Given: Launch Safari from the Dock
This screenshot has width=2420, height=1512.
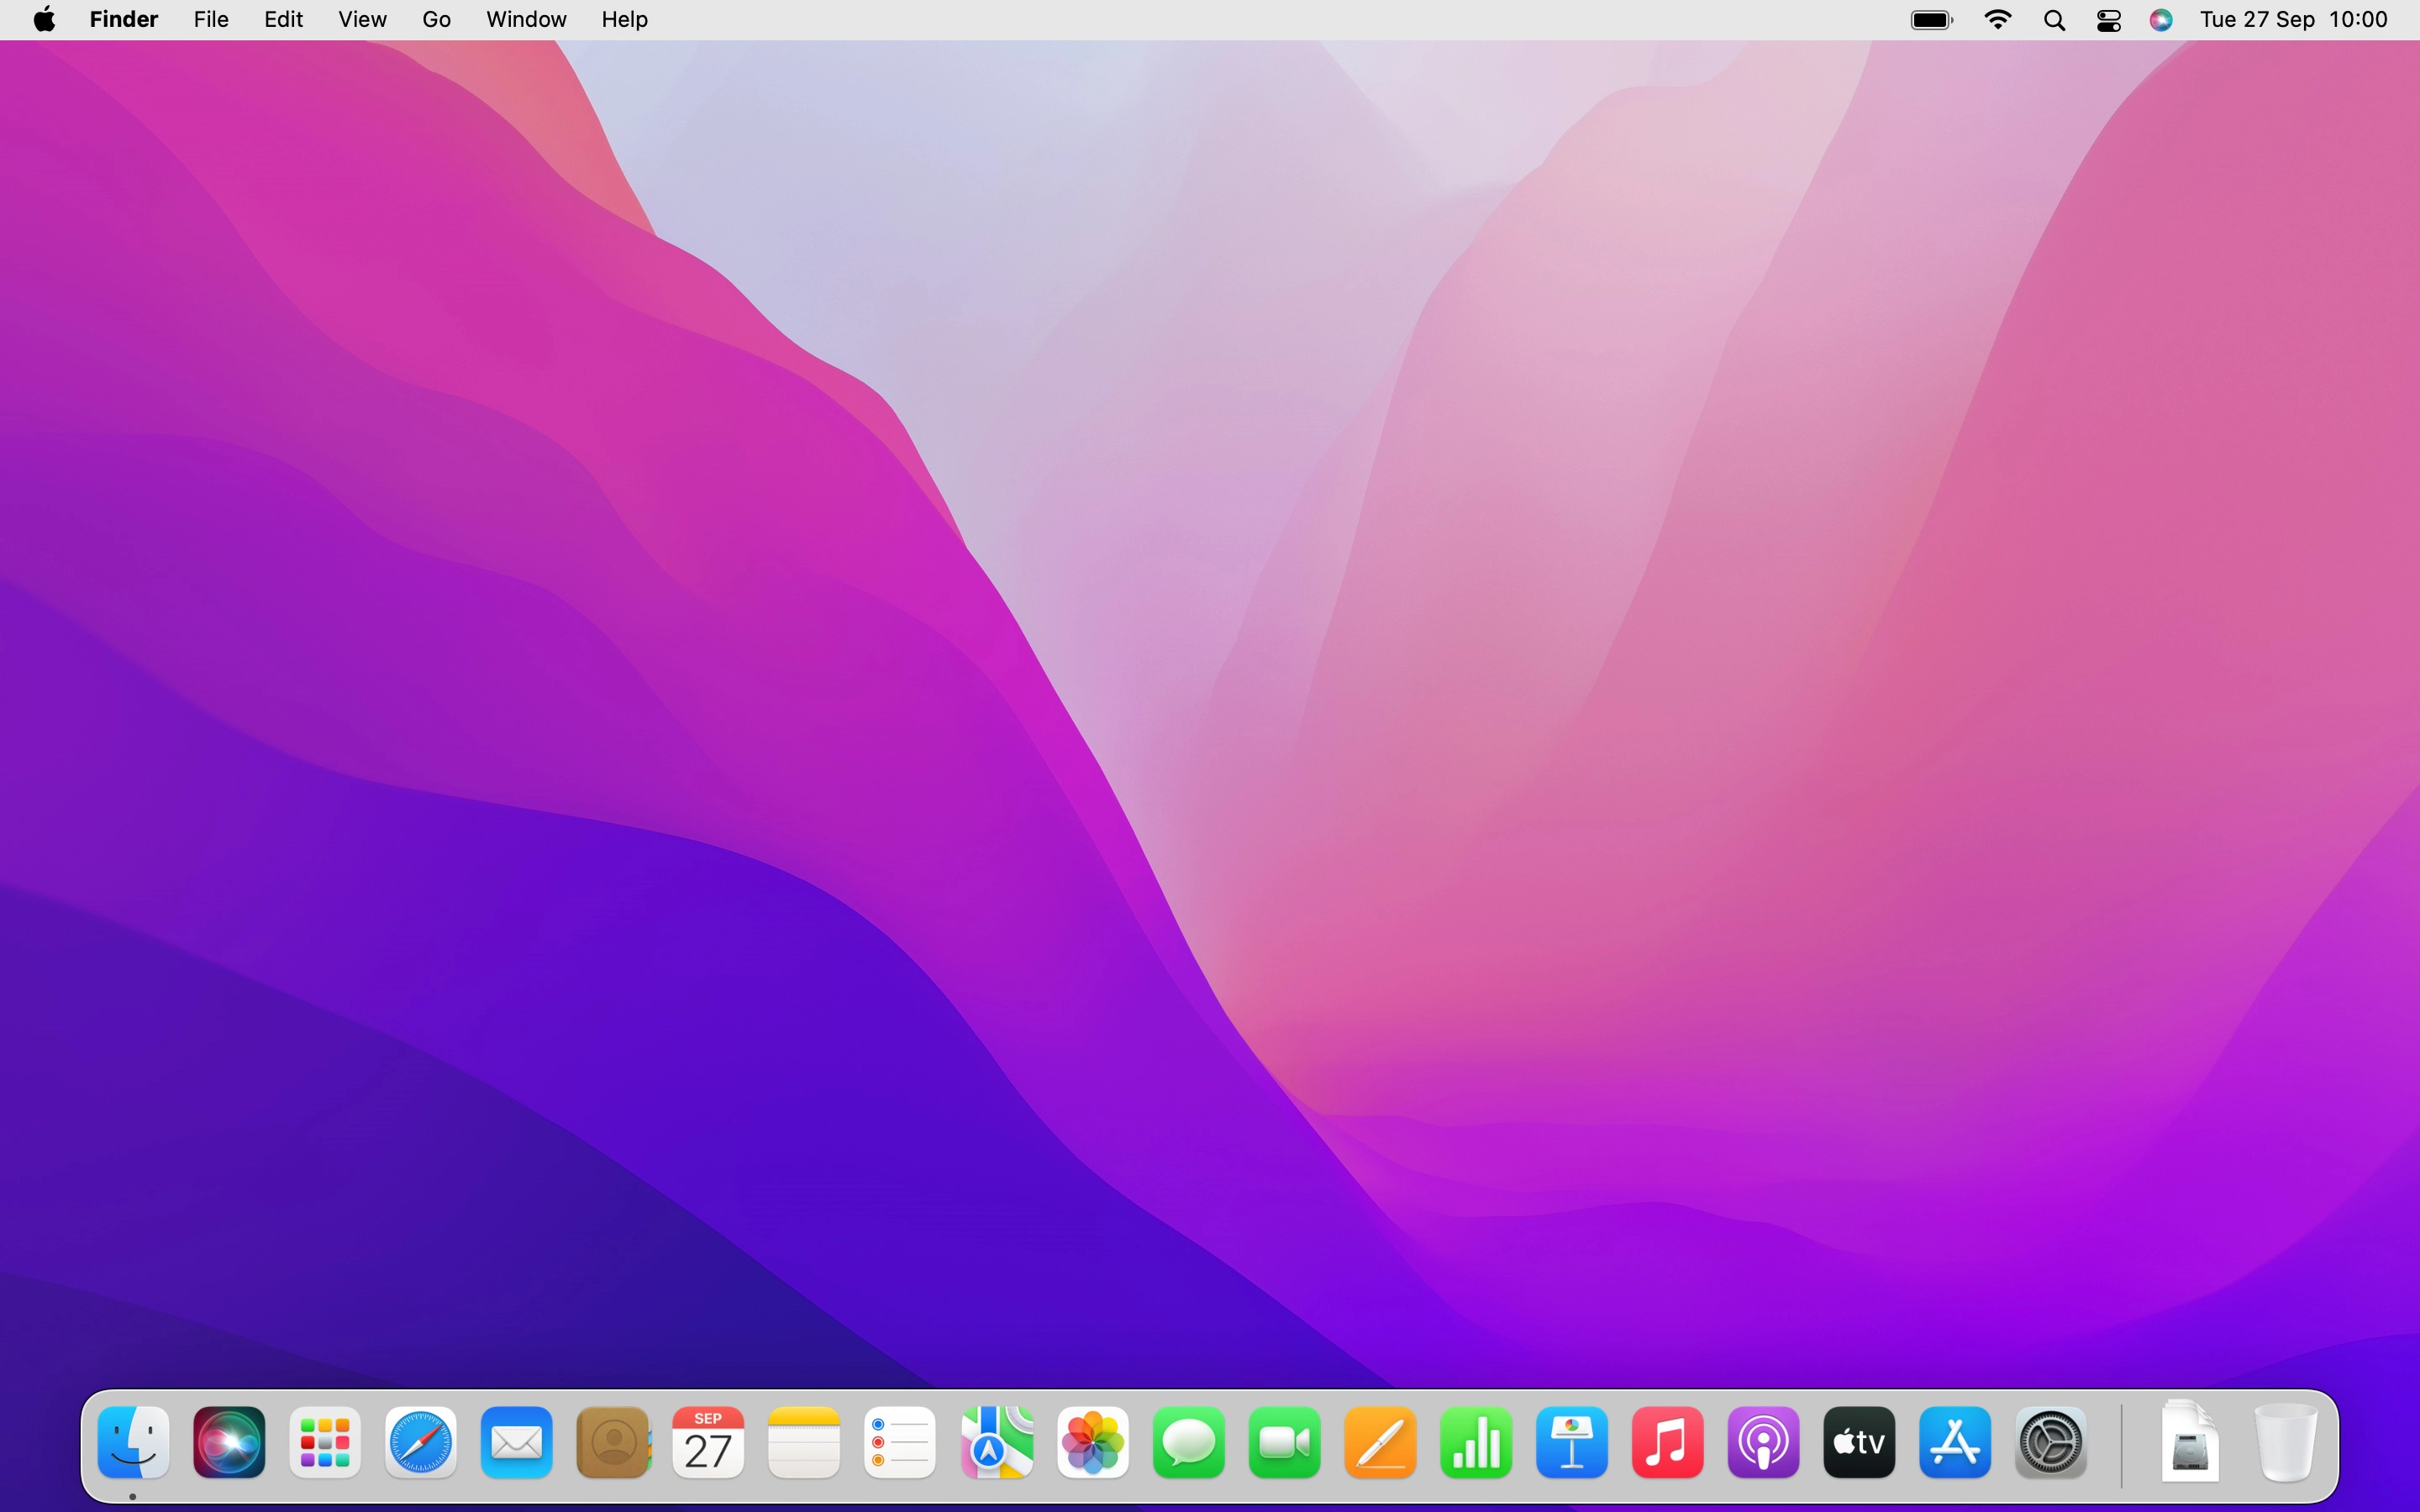Looking at the screenshot, I should coord(421,1442).
